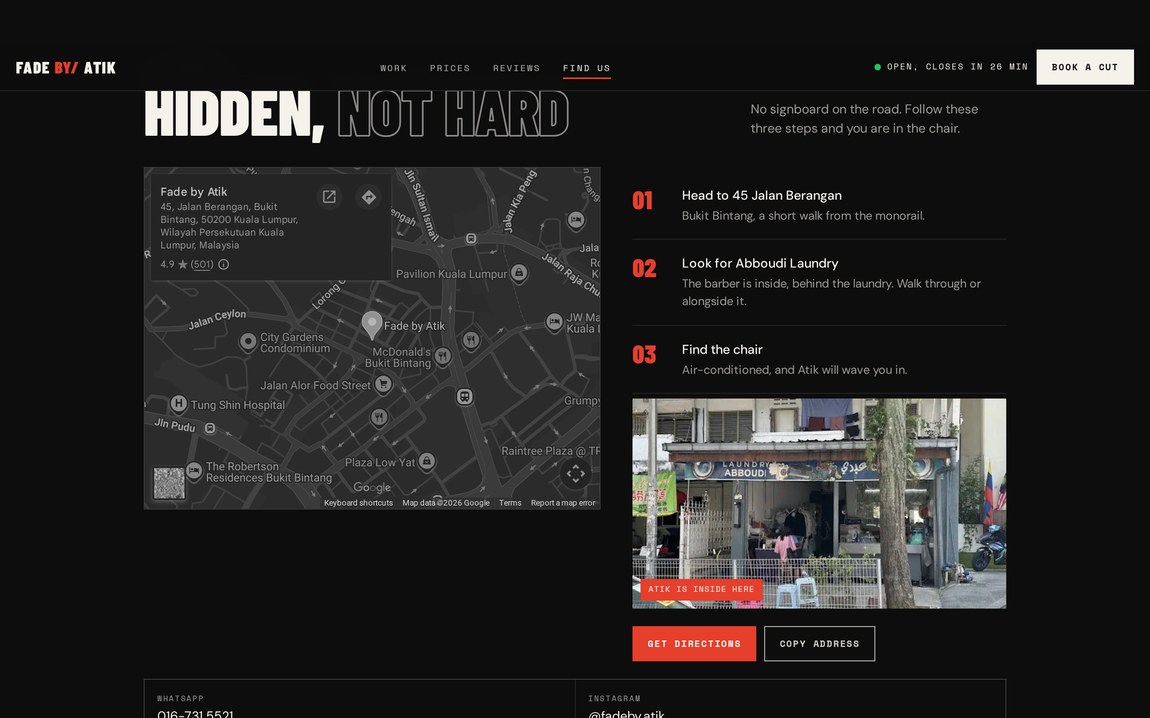Click the diamond directions icon in map card
The image size is (1150, 718).
368,197
